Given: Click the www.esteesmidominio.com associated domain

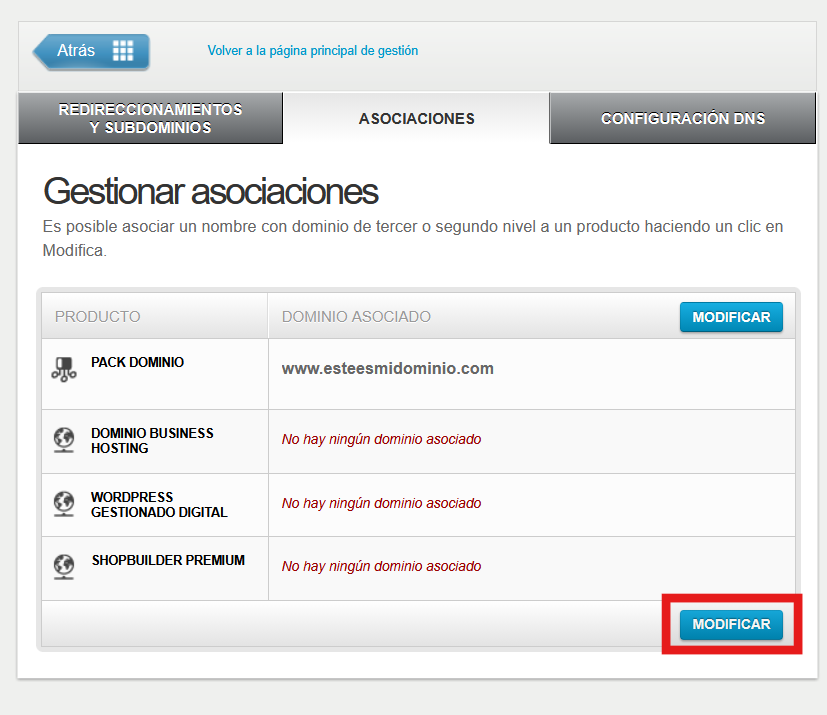Looking at the screenshot, I should (x=387, y=369).
